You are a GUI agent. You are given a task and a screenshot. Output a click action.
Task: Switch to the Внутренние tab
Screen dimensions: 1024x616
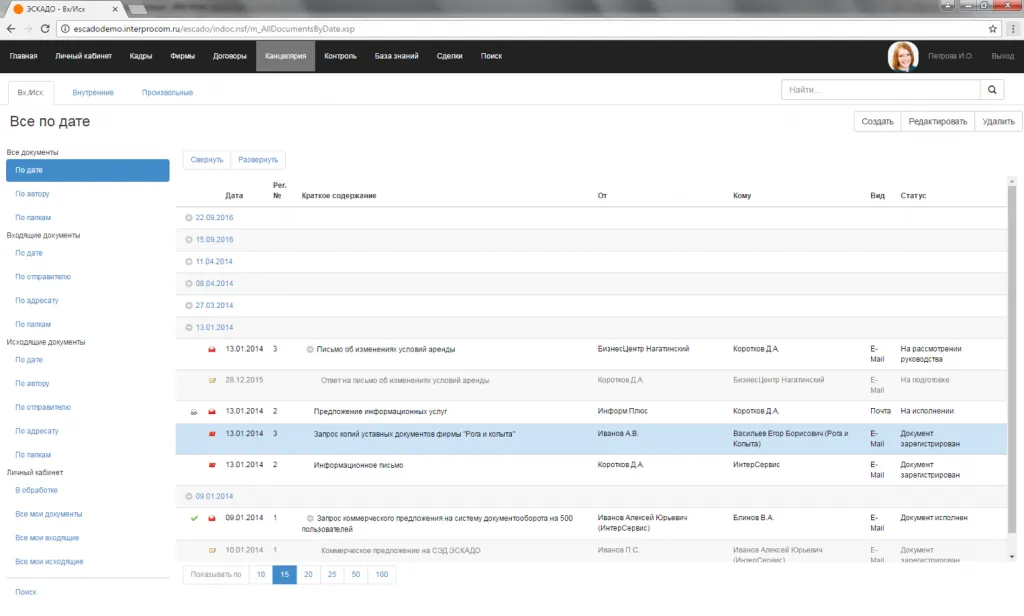[93, 92]
